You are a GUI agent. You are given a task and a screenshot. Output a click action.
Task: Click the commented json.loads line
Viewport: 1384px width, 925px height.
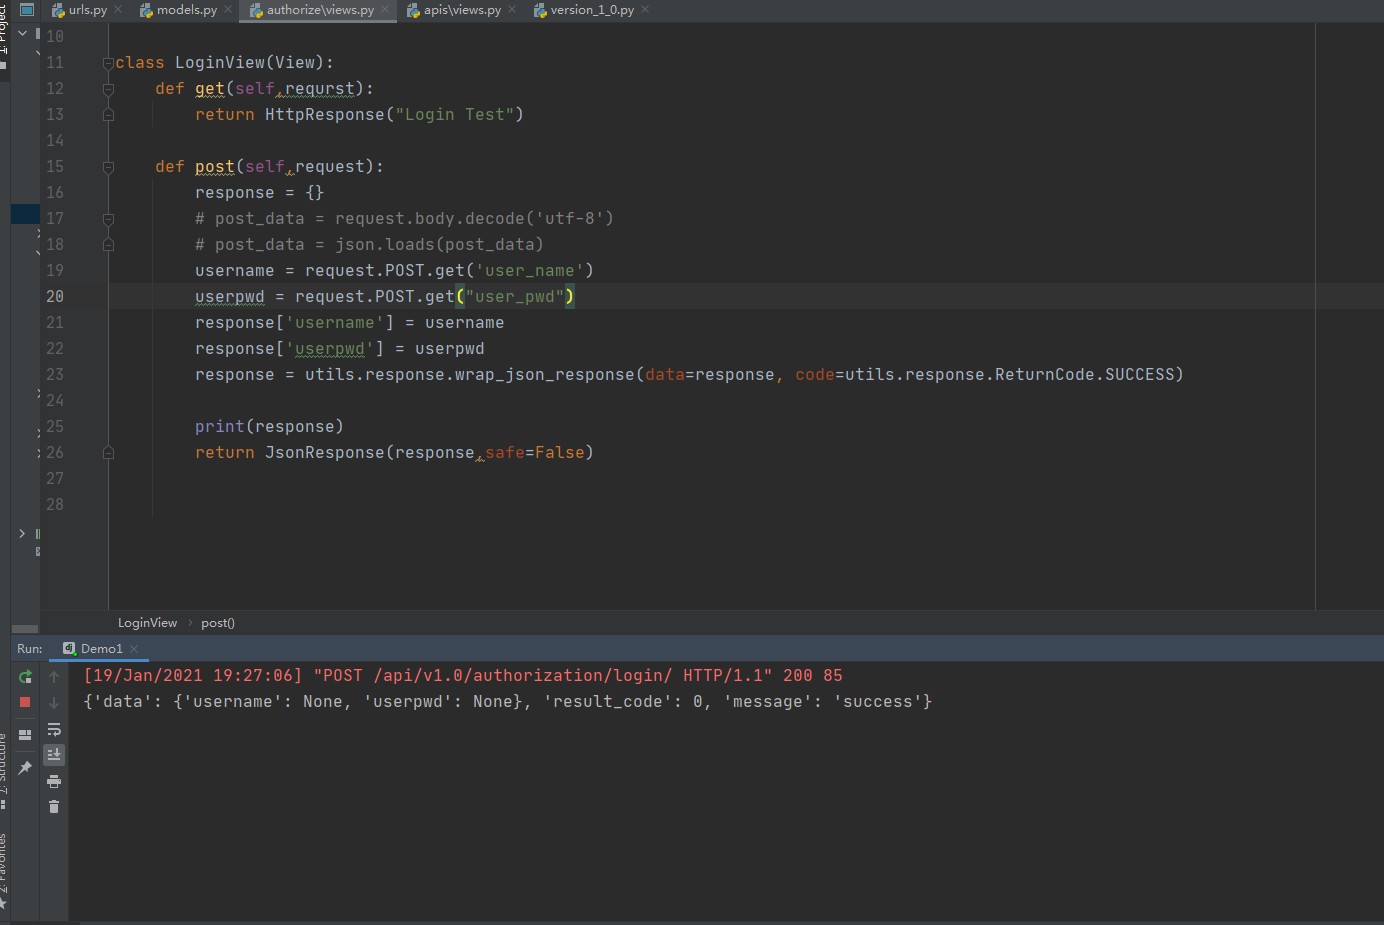point(370,245)
